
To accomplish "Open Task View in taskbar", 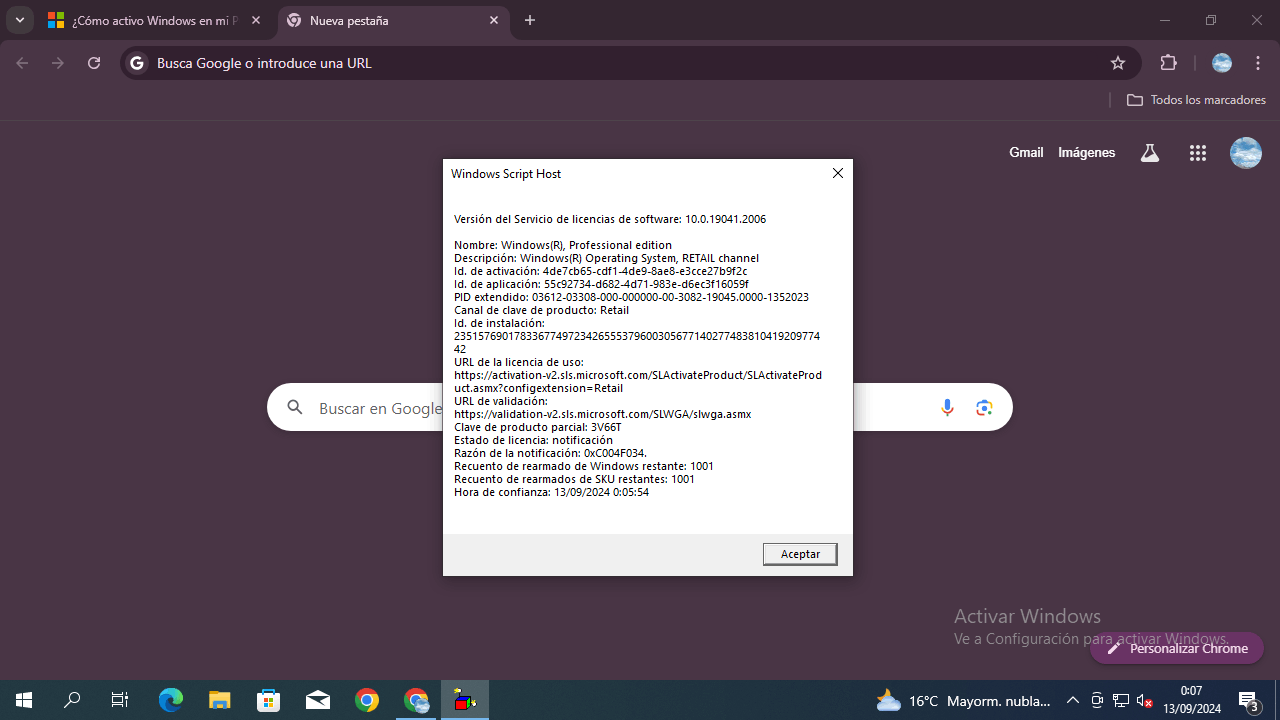I will (120, 700).
